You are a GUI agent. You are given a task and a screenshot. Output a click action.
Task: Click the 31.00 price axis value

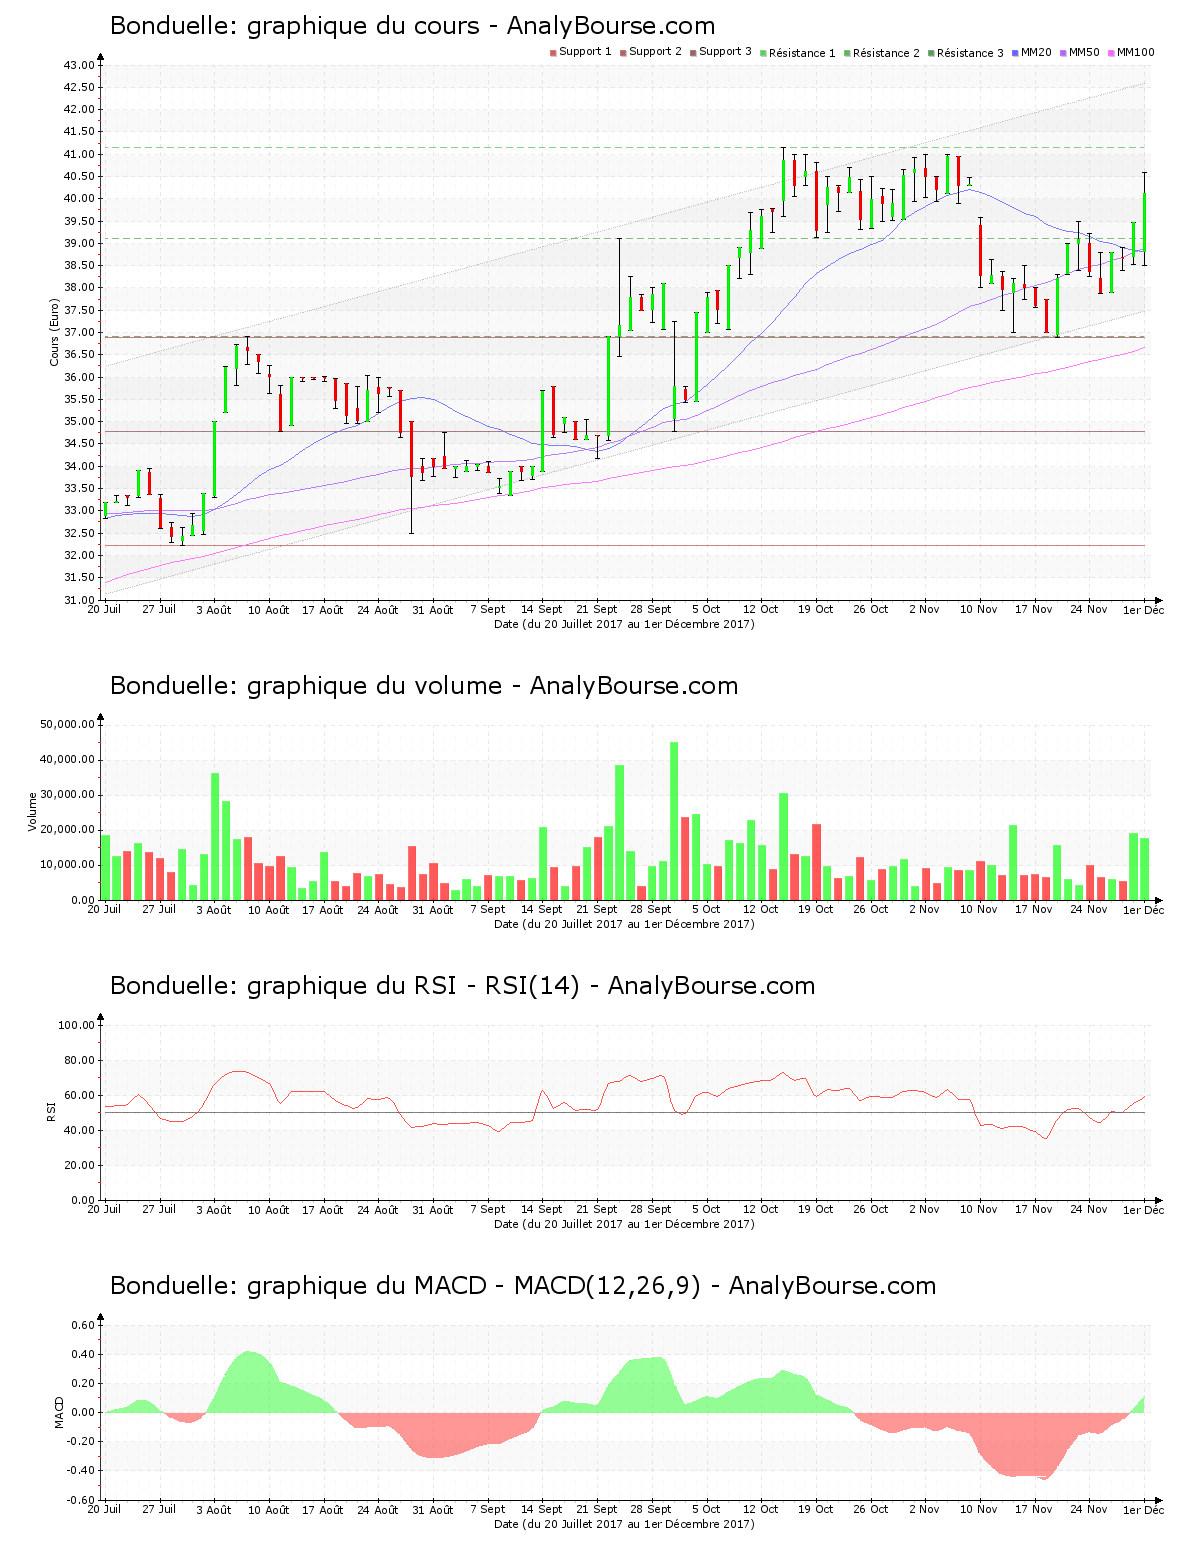80,600
